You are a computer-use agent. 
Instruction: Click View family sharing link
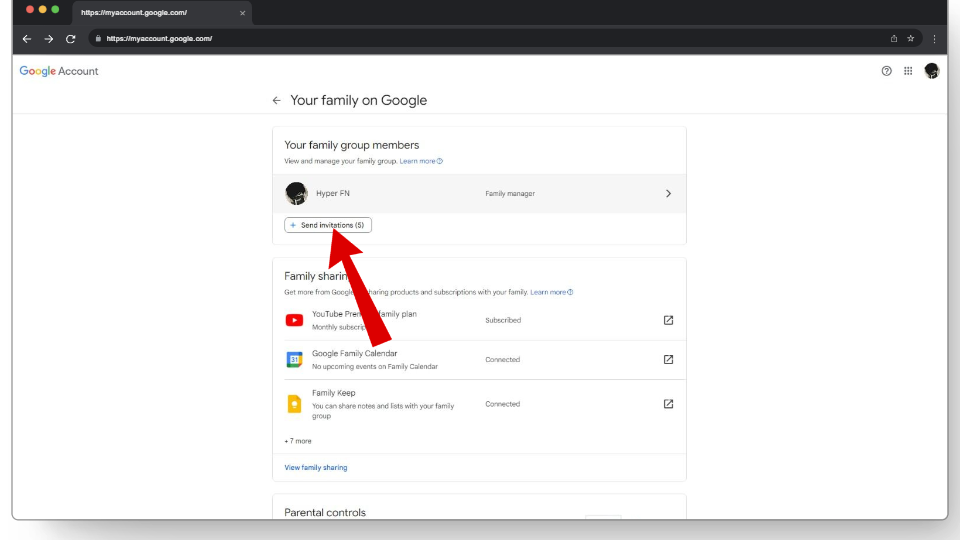coord(316,468)
